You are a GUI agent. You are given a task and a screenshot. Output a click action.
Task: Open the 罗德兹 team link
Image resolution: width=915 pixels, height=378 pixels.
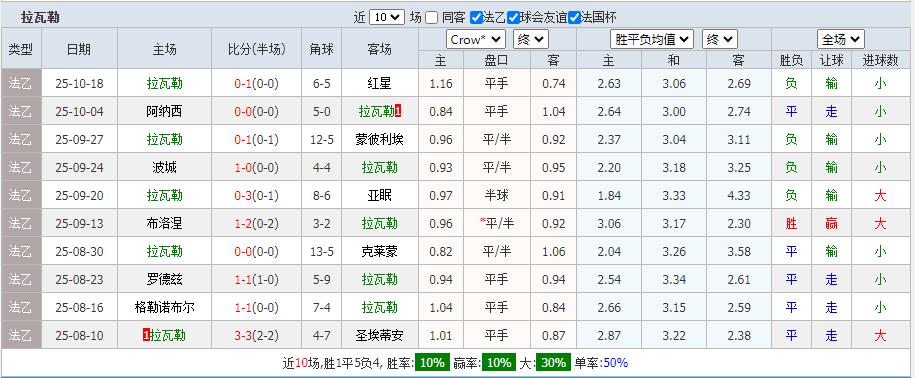(x=165, y=279)
